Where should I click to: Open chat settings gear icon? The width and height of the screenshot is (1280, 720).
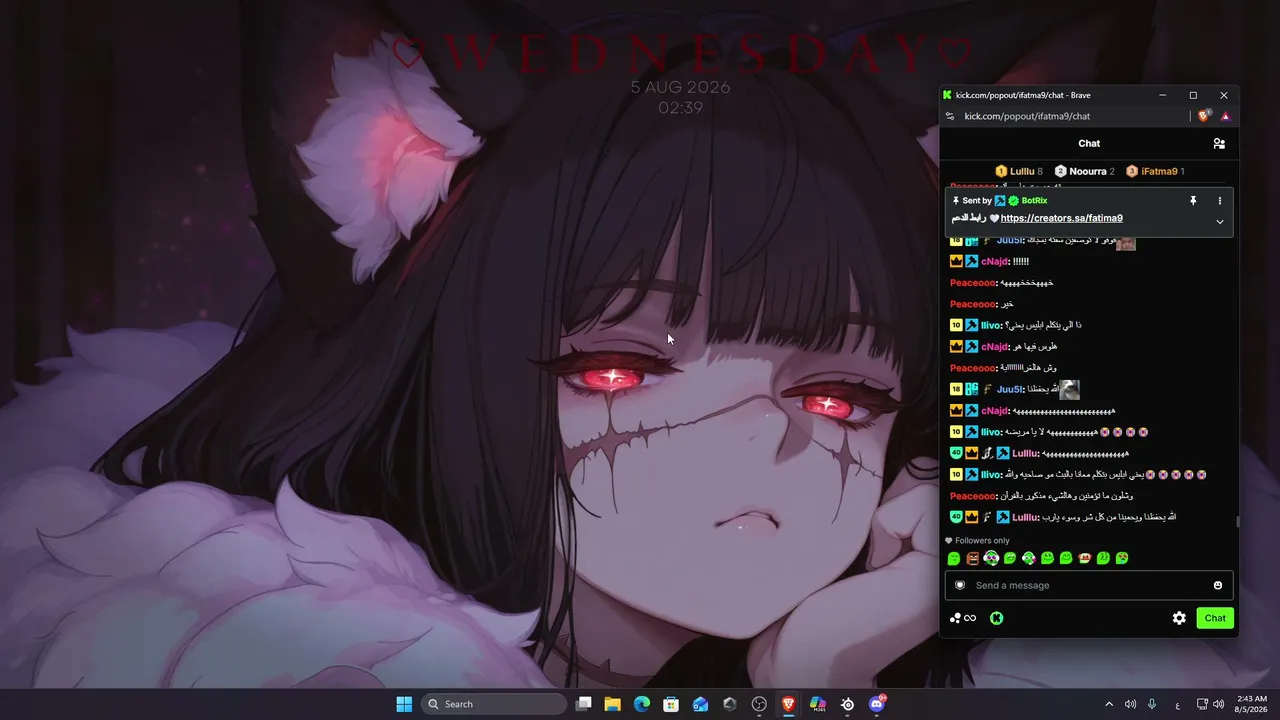[x=1179, y=618]
